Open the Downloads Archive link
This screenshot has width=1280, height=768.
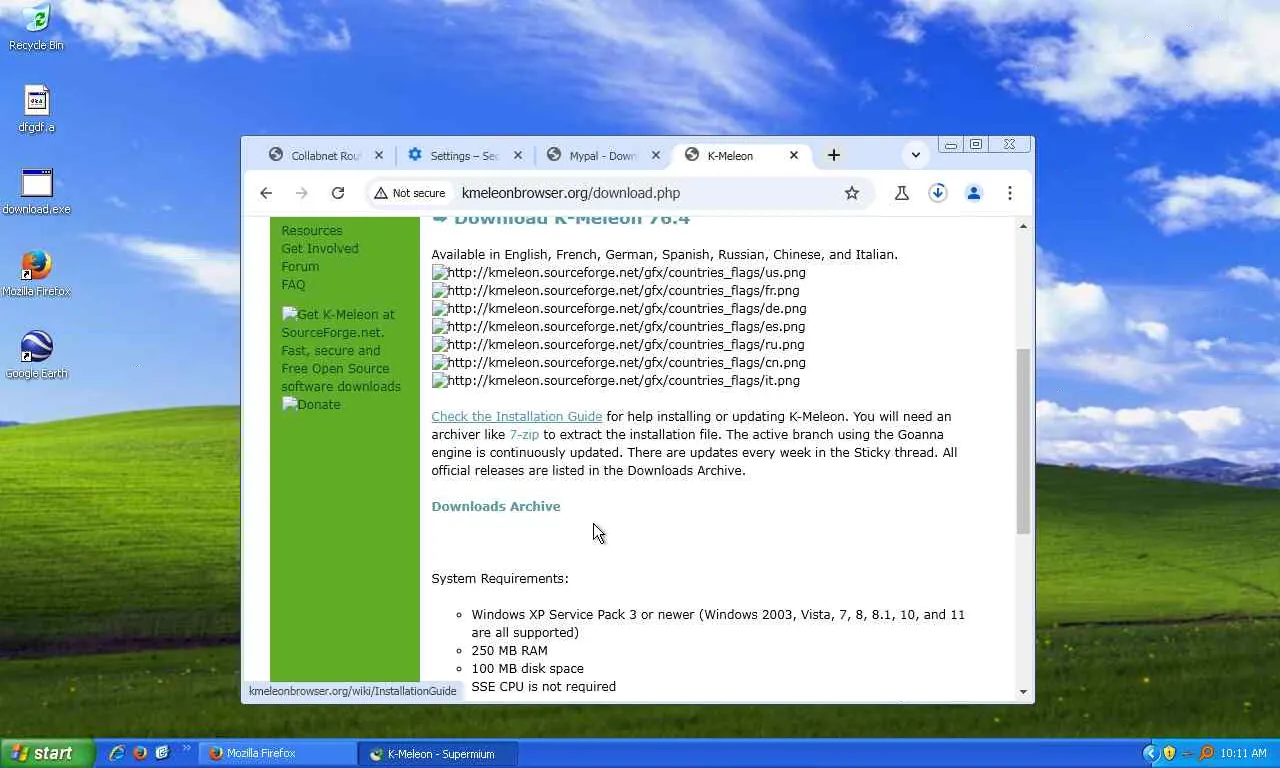[496, 507]
